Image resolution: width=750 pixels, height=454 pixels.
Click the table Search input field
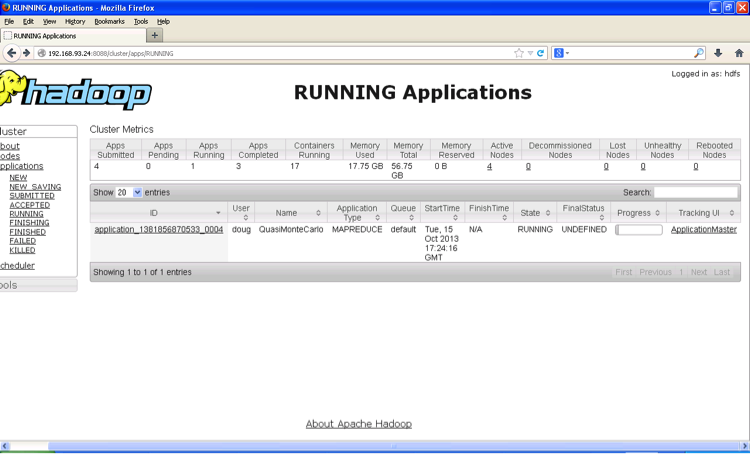tap(695, 192)
